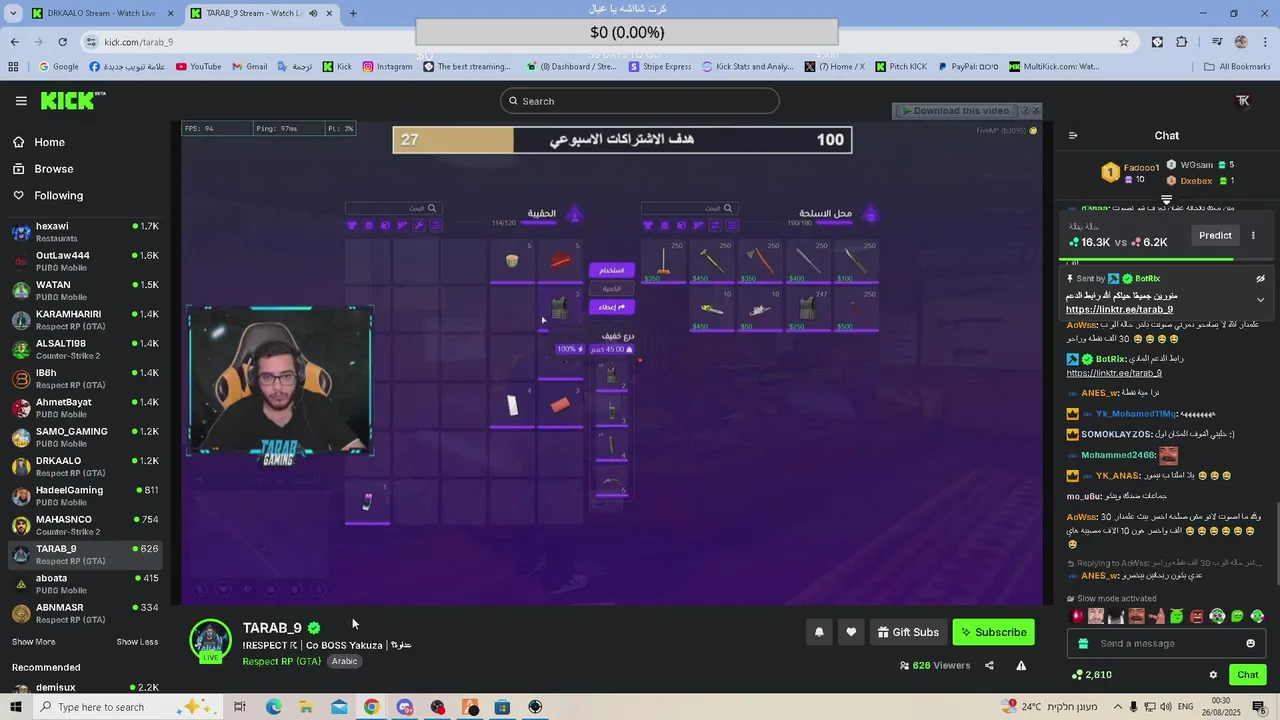Bookmark this page with star icon
Viewport: 1280px width, 720px height.
coord(1124,42)
